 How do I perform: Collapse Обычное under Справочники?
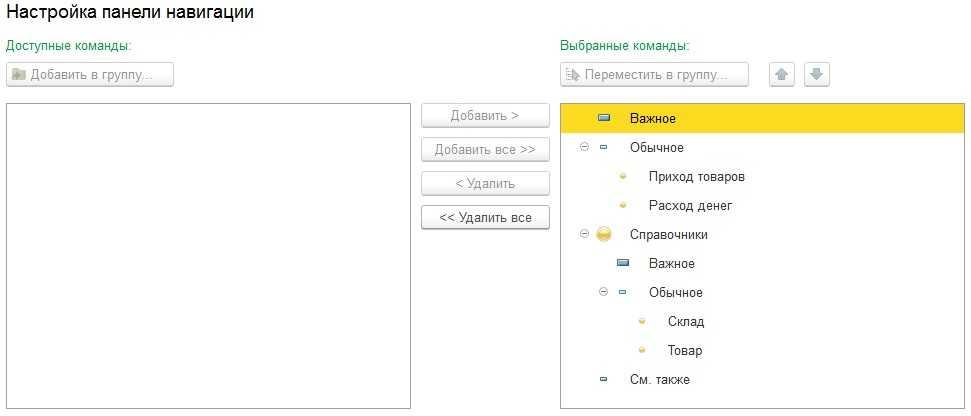603,293
